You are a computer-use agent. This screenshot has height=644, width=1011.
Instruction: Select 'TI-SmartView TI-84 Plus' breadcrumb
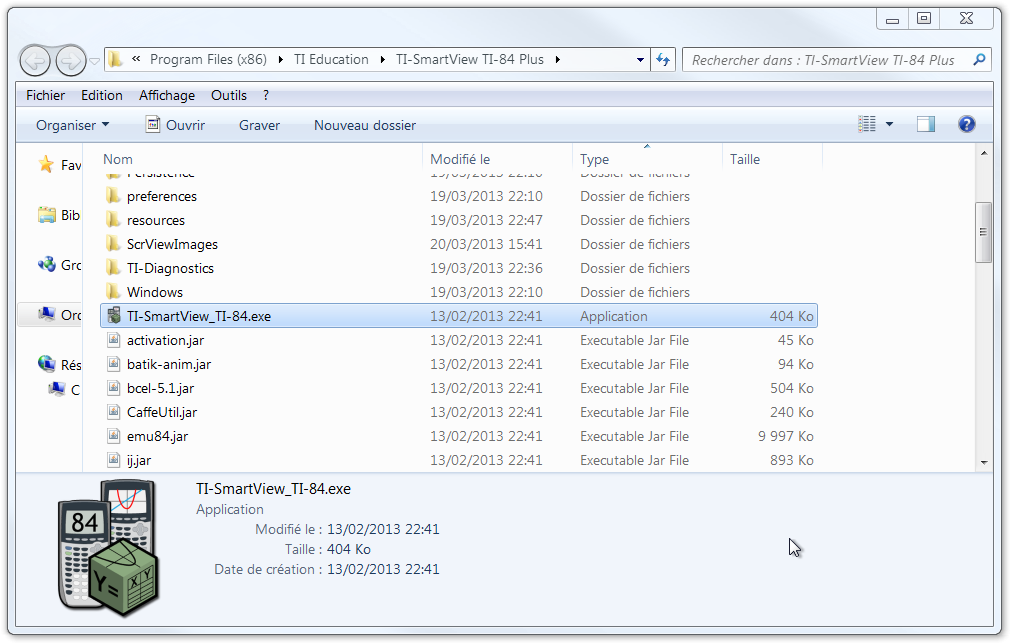coord(470,59)
